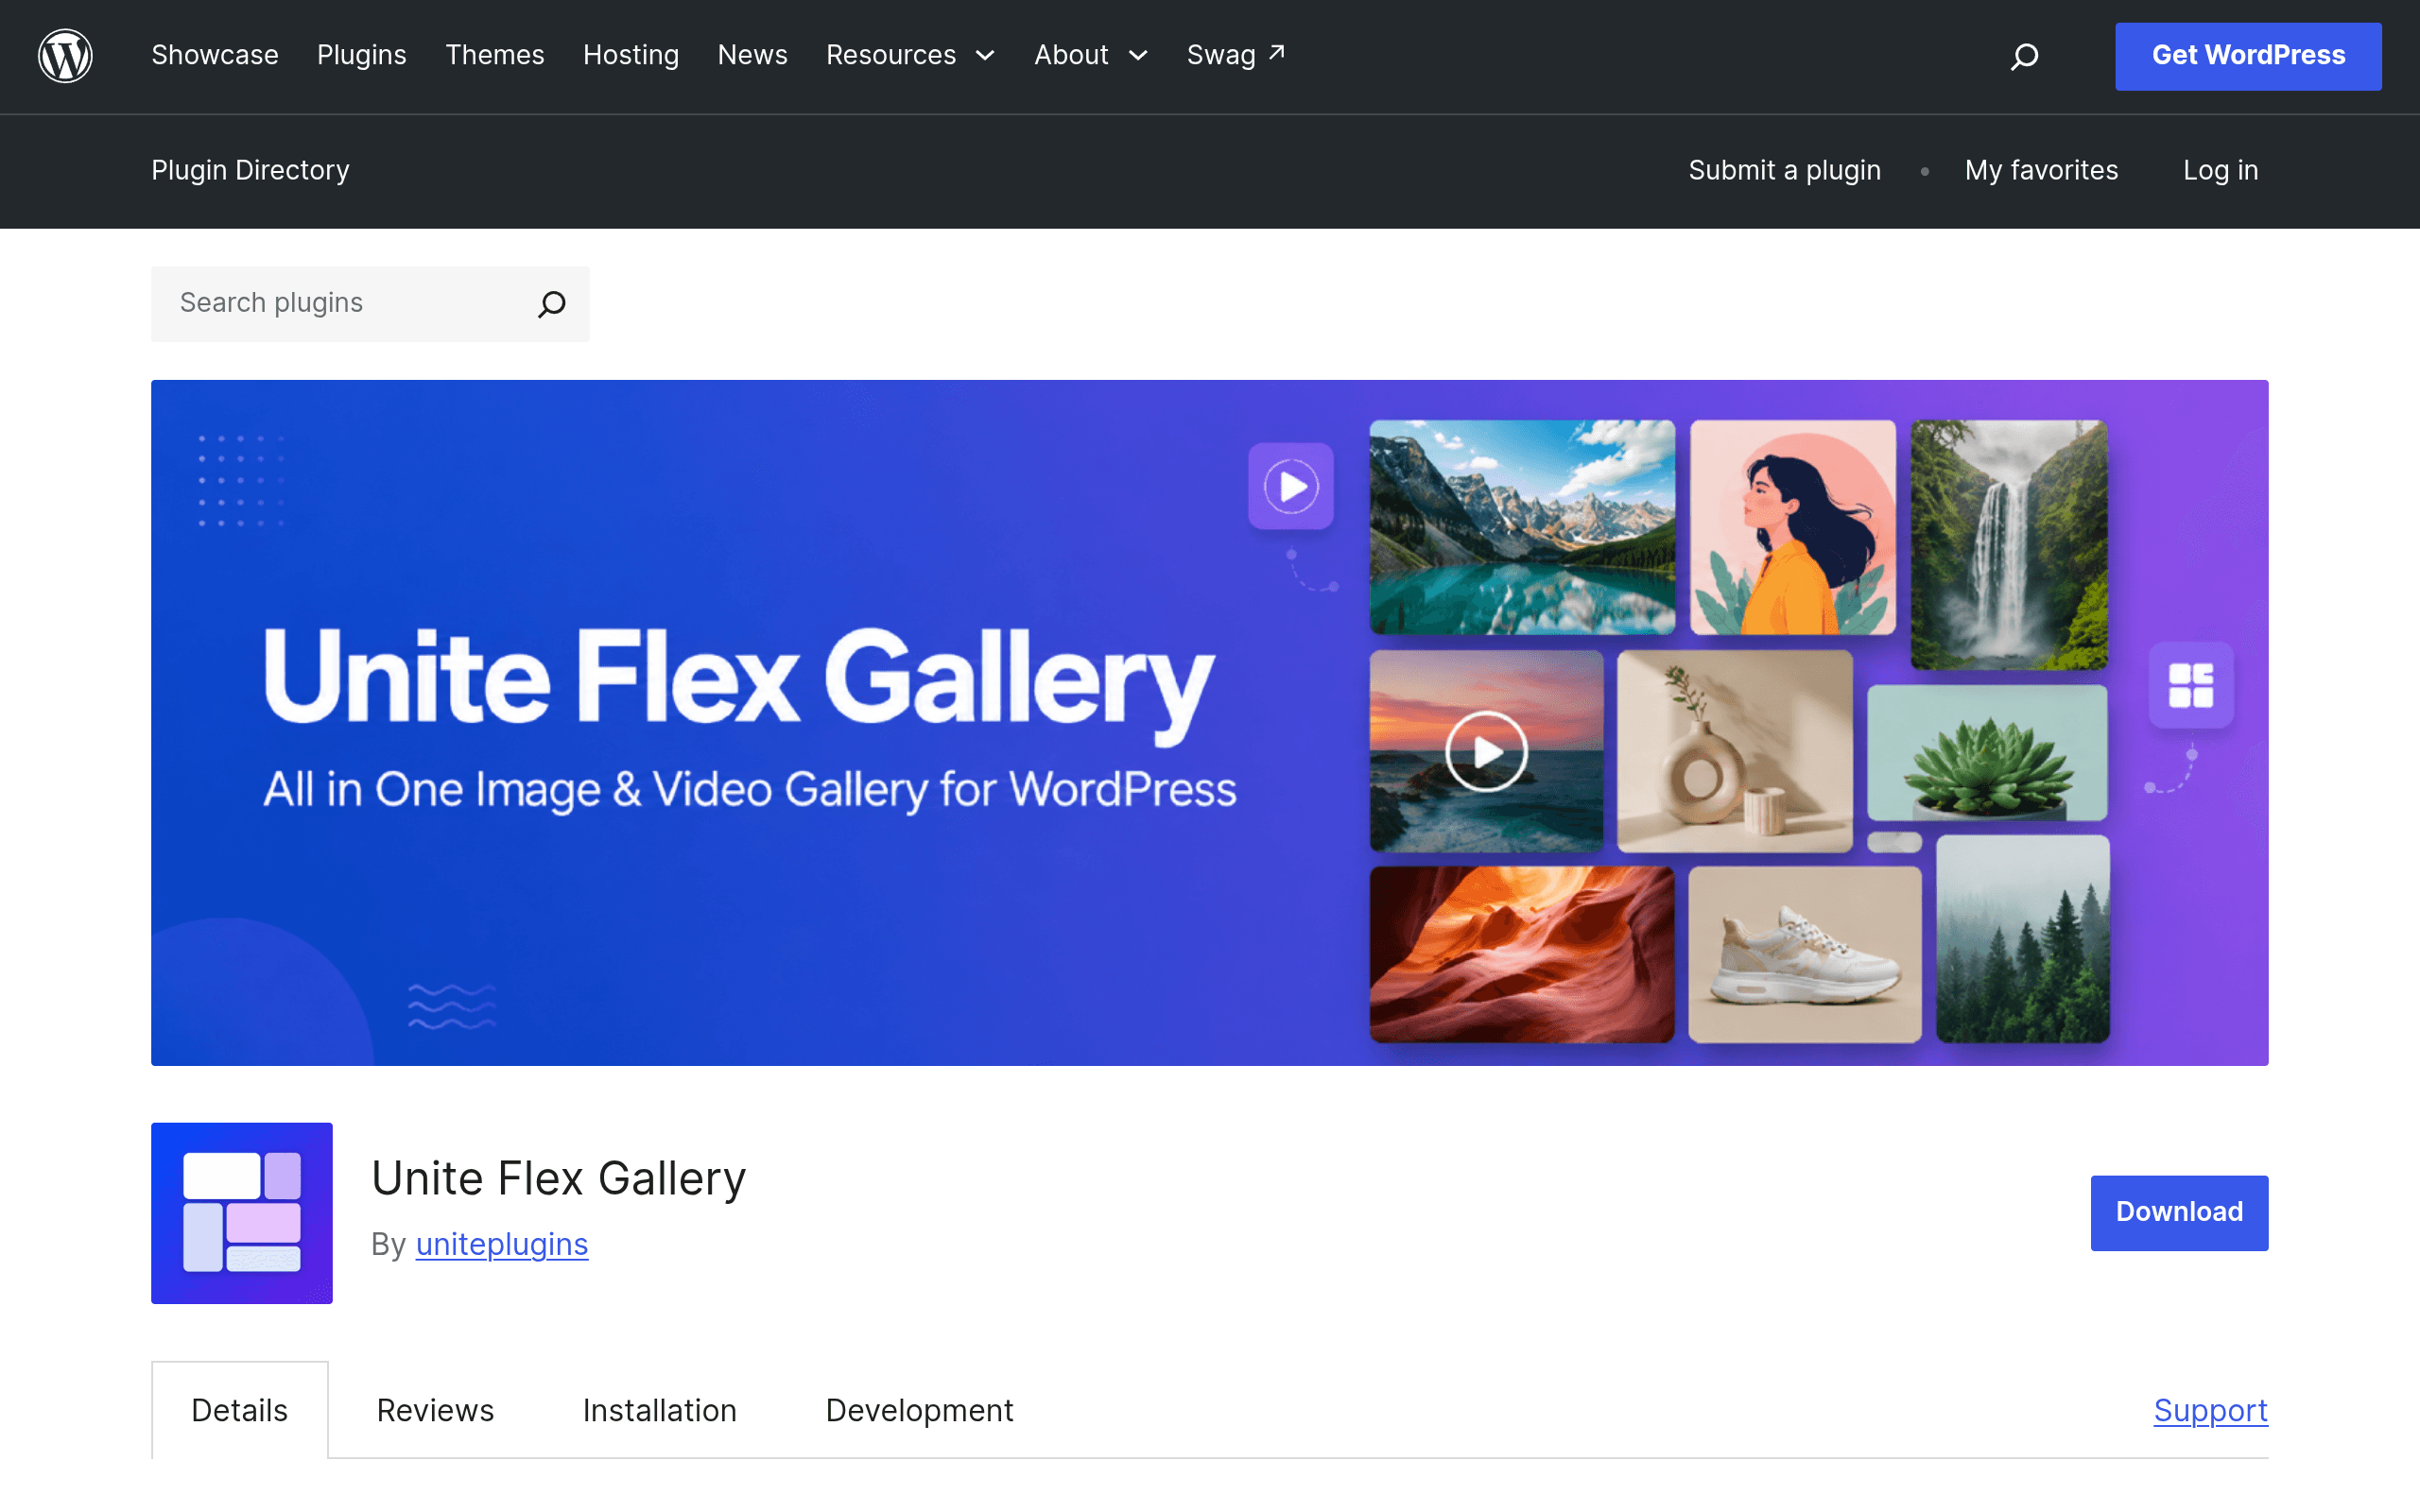The height and width of the screenshot is (1512, 2420).
Task: Switch to the Reviews tab
Action: (x=435, y=1410)
